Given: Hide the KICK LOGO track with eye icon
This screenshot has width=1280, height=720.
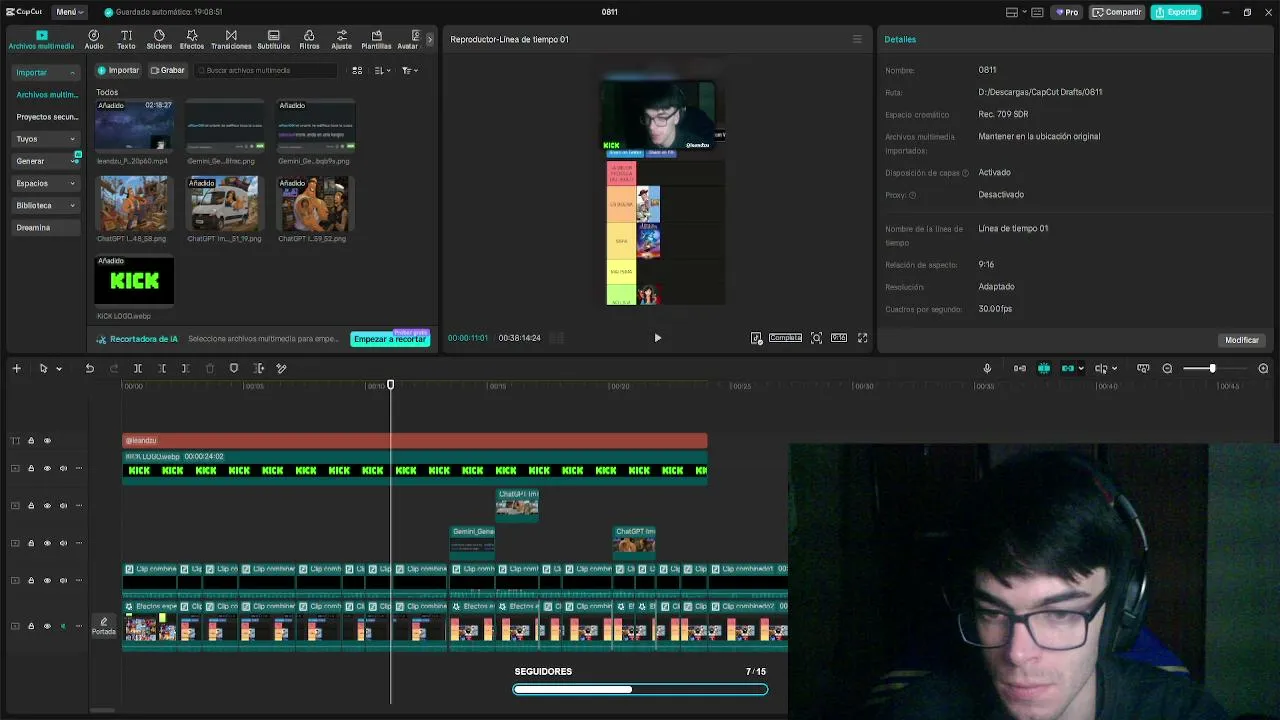Looking at the screenshot, I should [47, 468].
